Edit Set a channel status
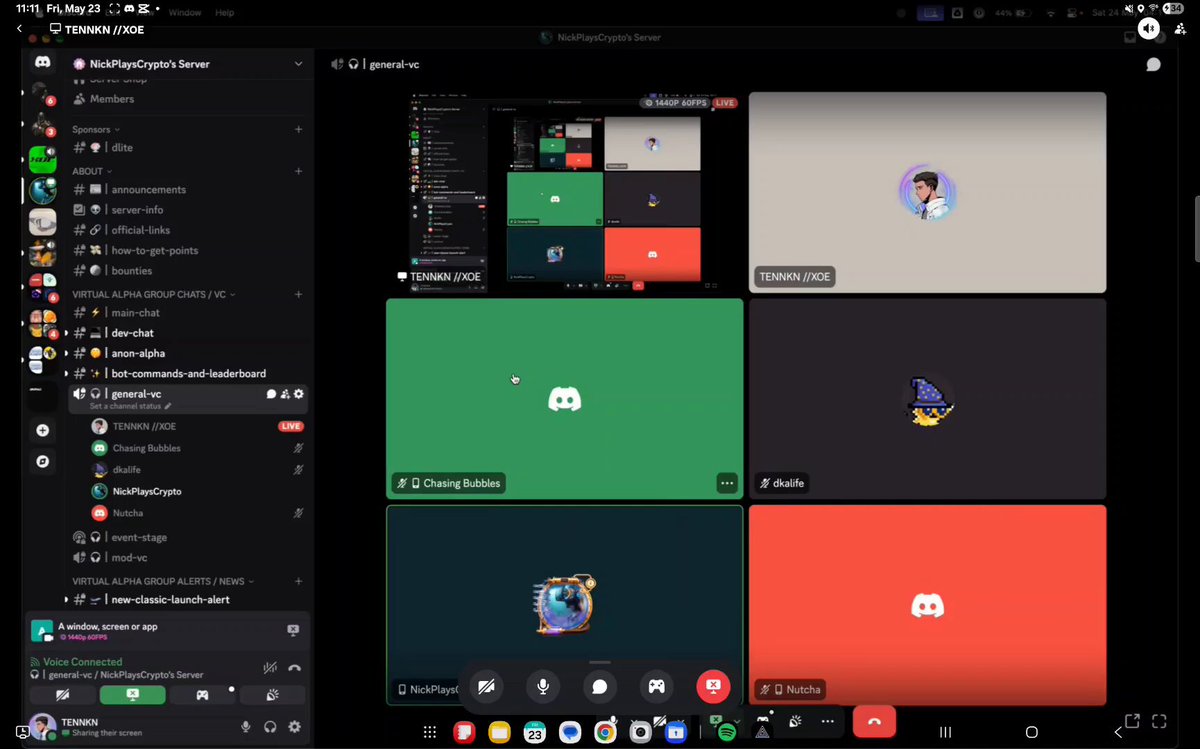1200x749 pixels. pyautogui.click(x=130, y=407)
